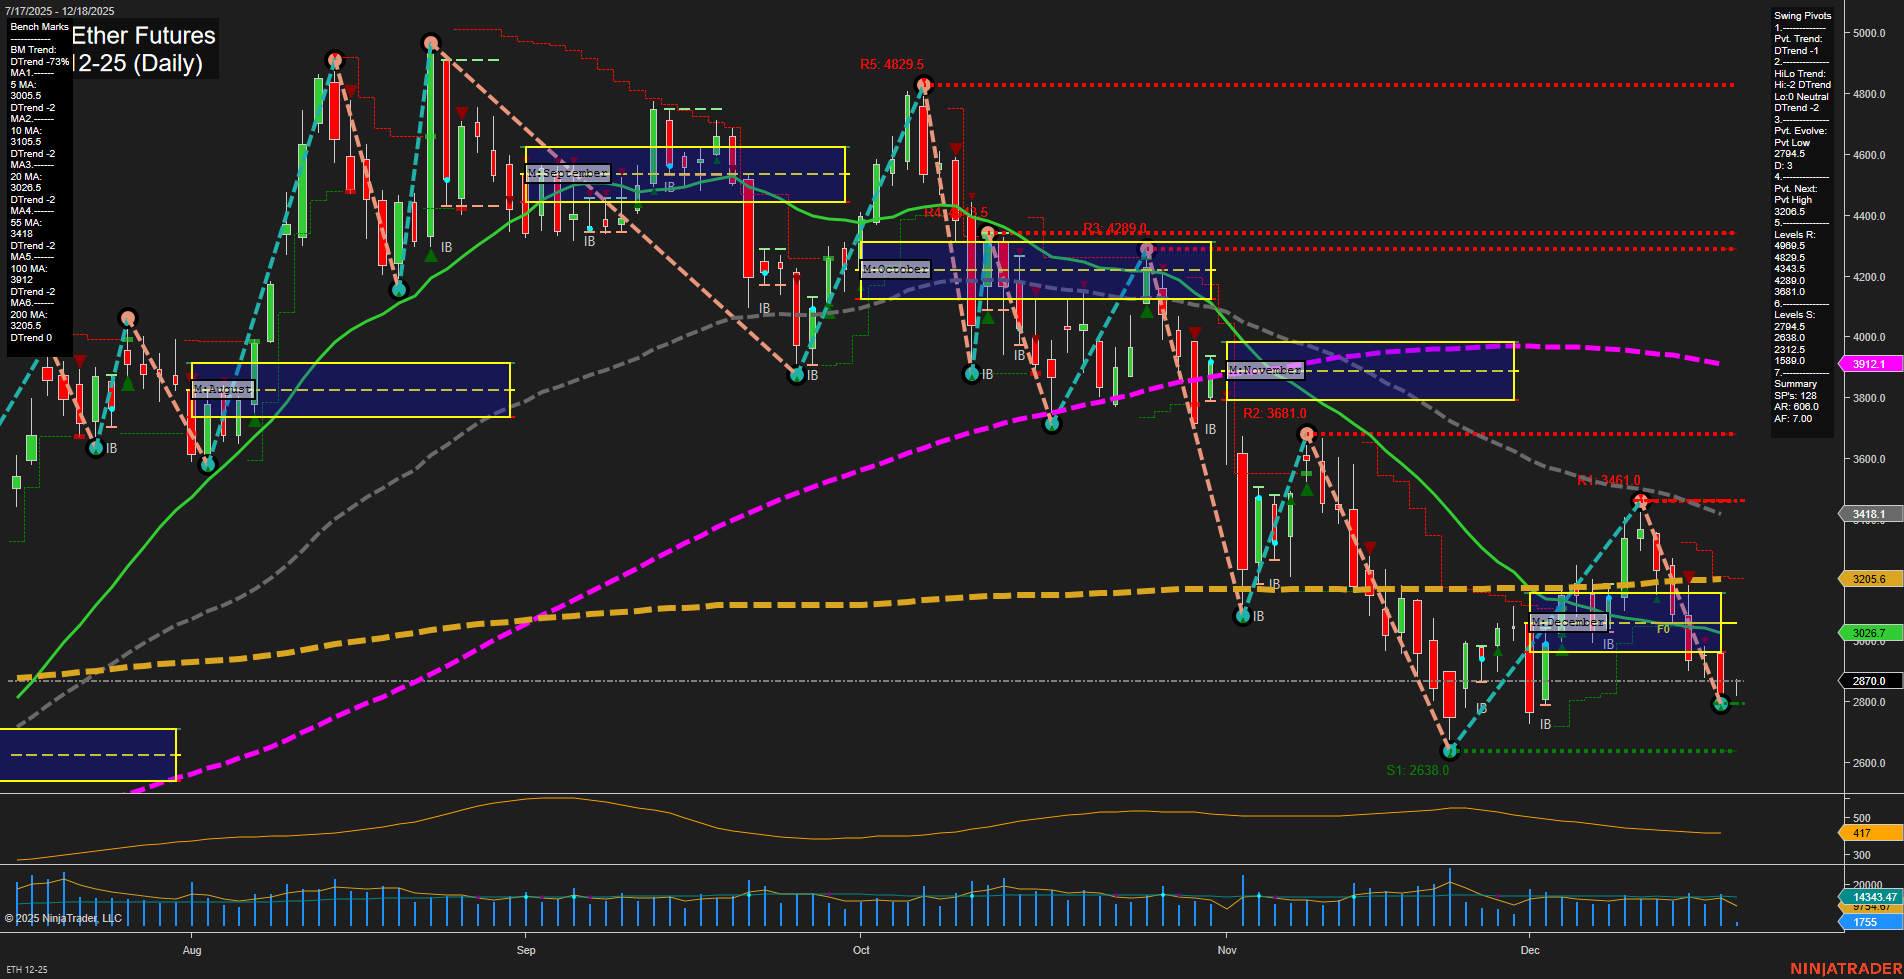Select the gray 3418.1 price label on axis
Image resolution: width=1904 pixels, height=979 pixels.
click(1866, 514)
